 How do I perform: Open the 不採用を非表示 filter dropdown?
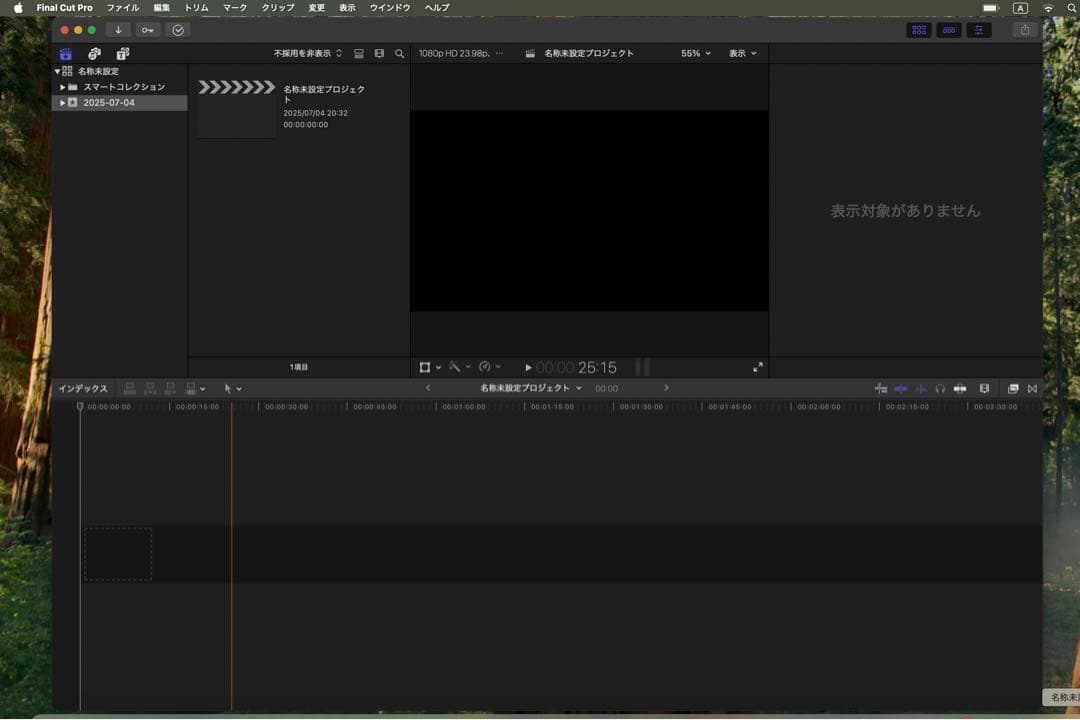click(x=308, y=54)
